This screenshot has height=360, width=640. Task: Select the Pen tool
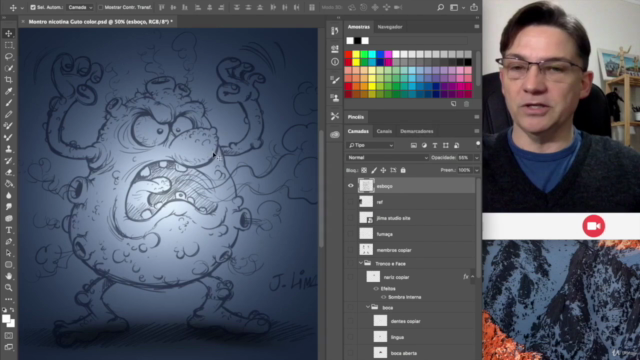pyautogui.click(x=9, y=242)
